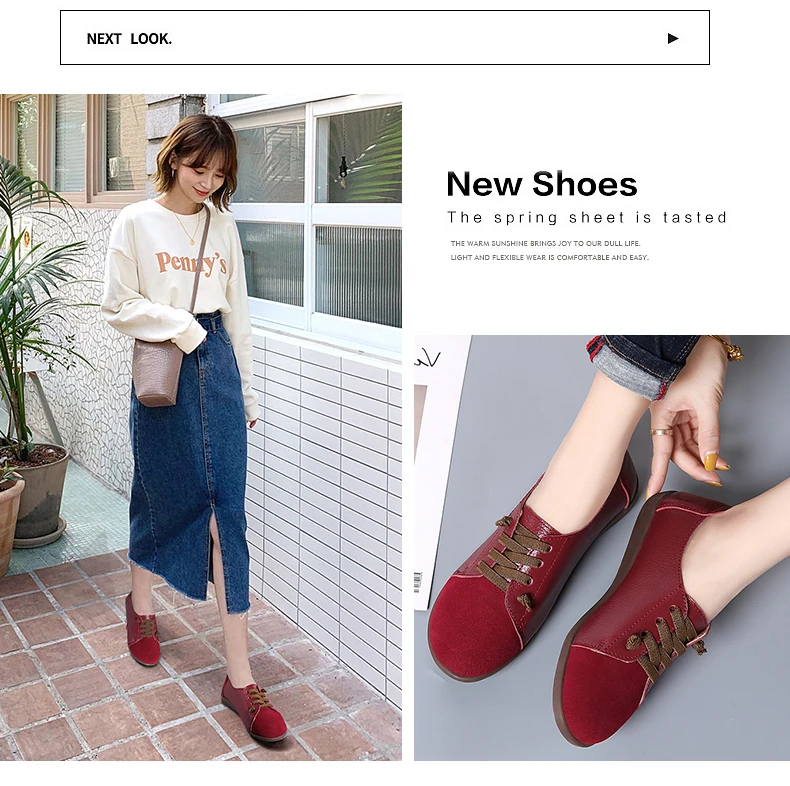Image resolution: width=790 pixels, height=786 pixels.
Task: Select the NEXT LOOK. label text
Action: pos(129,39)
